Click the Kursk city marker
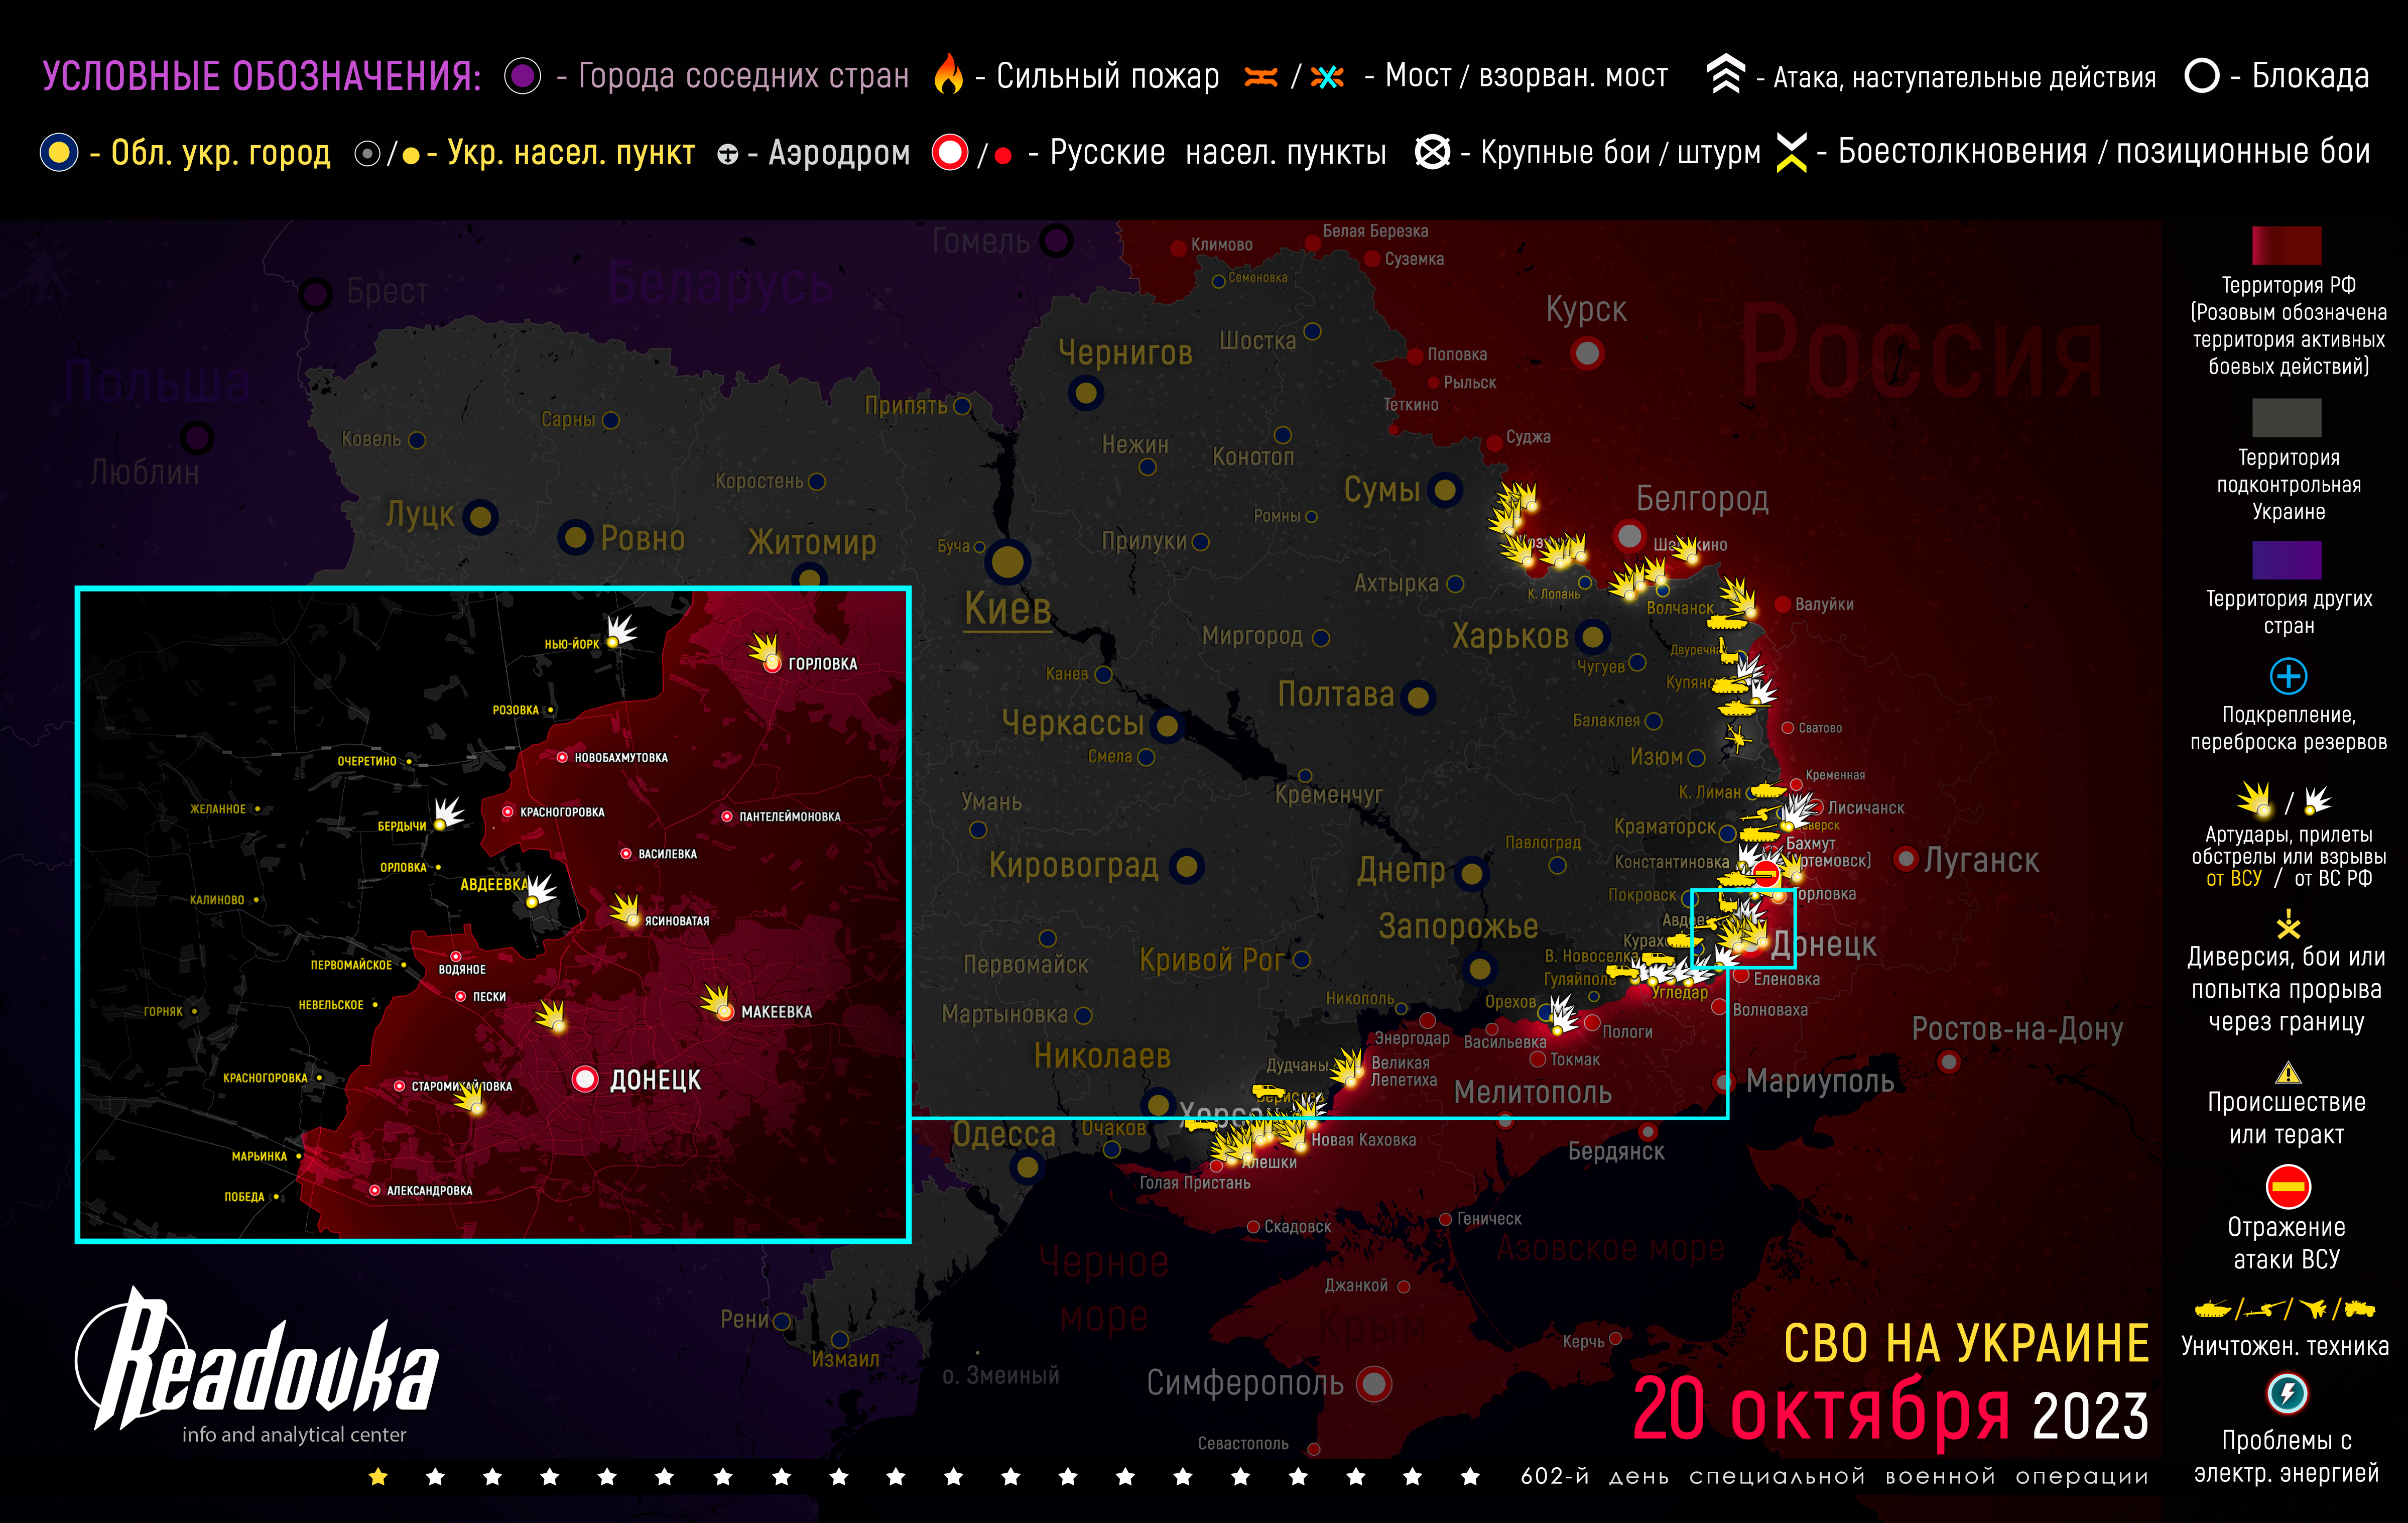Viewport: 2408px width, 1523px height. pos(1586,353)
